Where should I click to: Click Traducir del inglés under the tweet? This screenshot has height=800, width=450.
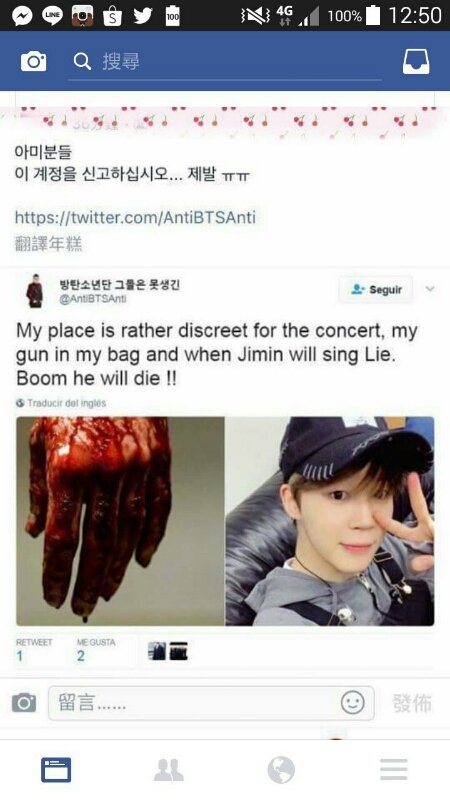[x=61, y=403]
